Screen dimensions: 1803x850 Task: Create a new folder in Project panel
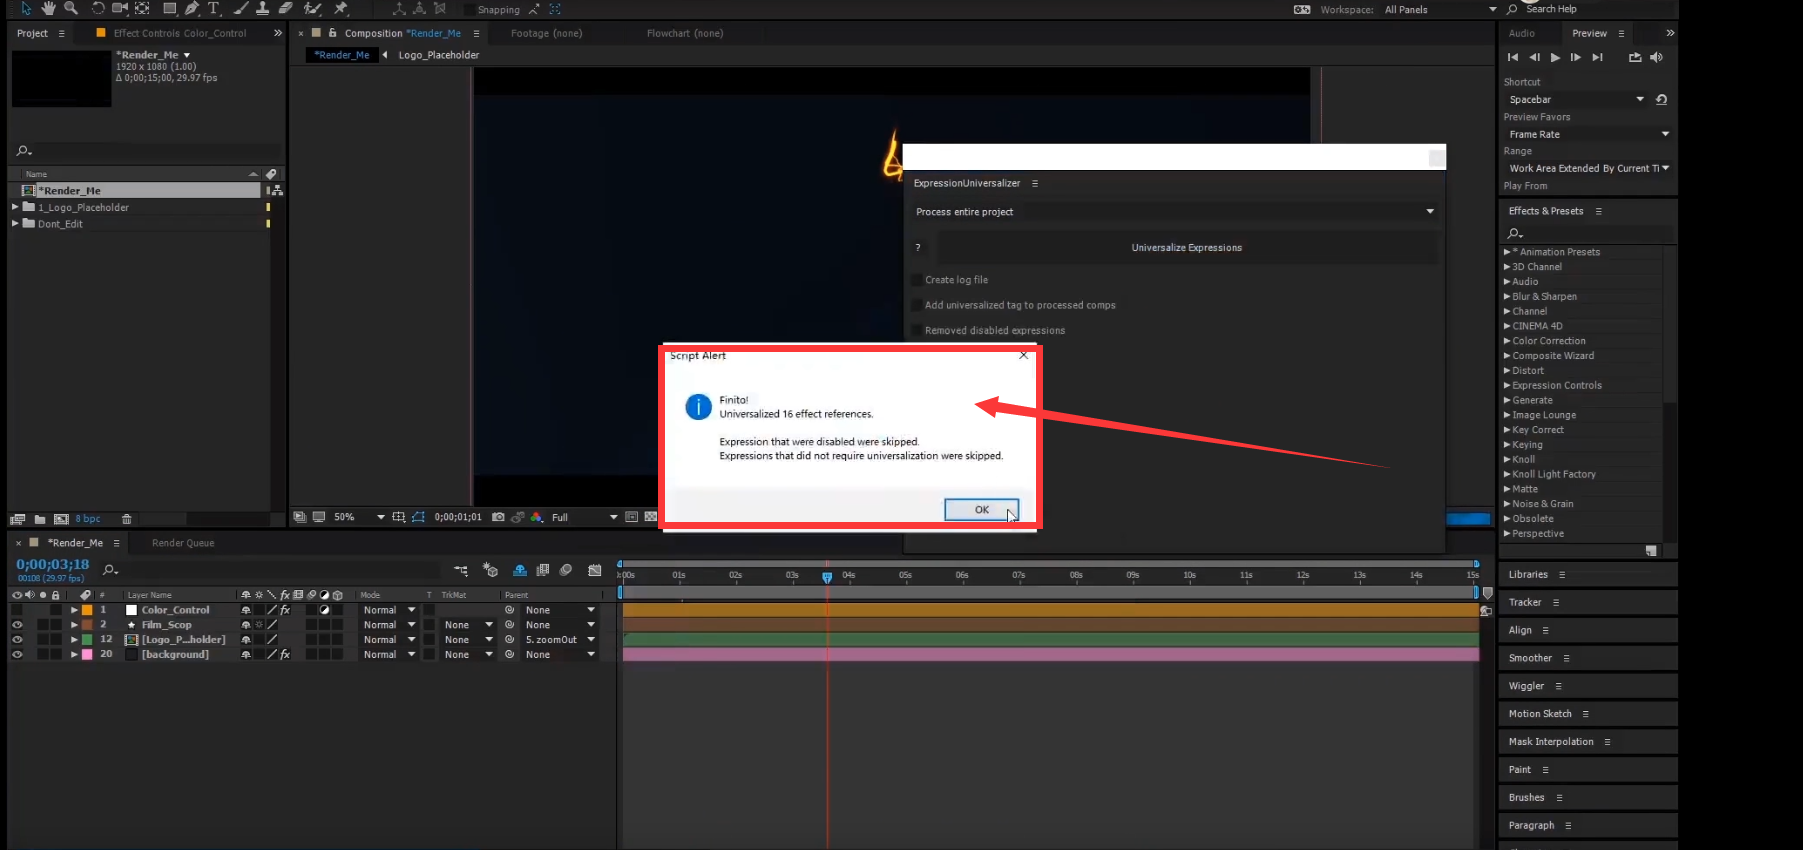pyautogui.click(x=40, y=519)
